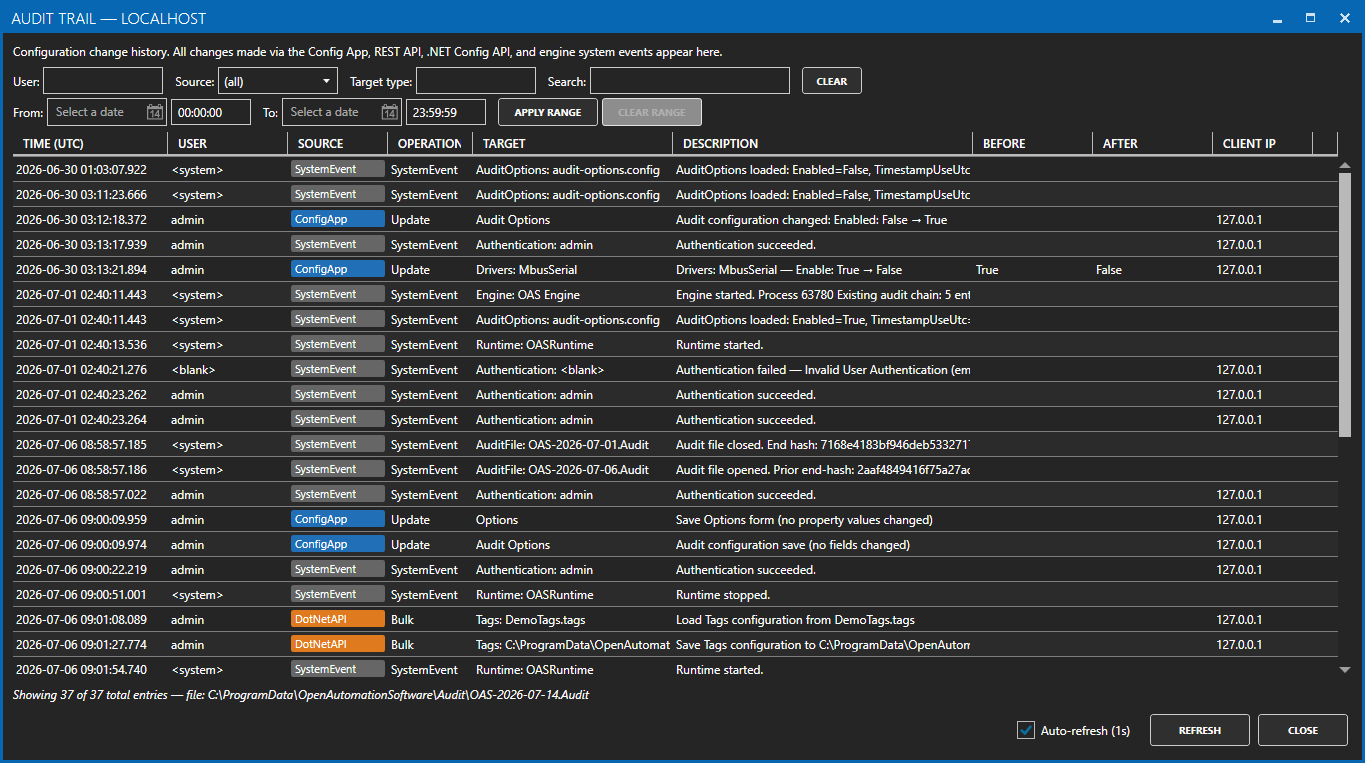Sort by DESCRIPTION column header
The width and height of the screenshot is (1365, 763).
821,144
